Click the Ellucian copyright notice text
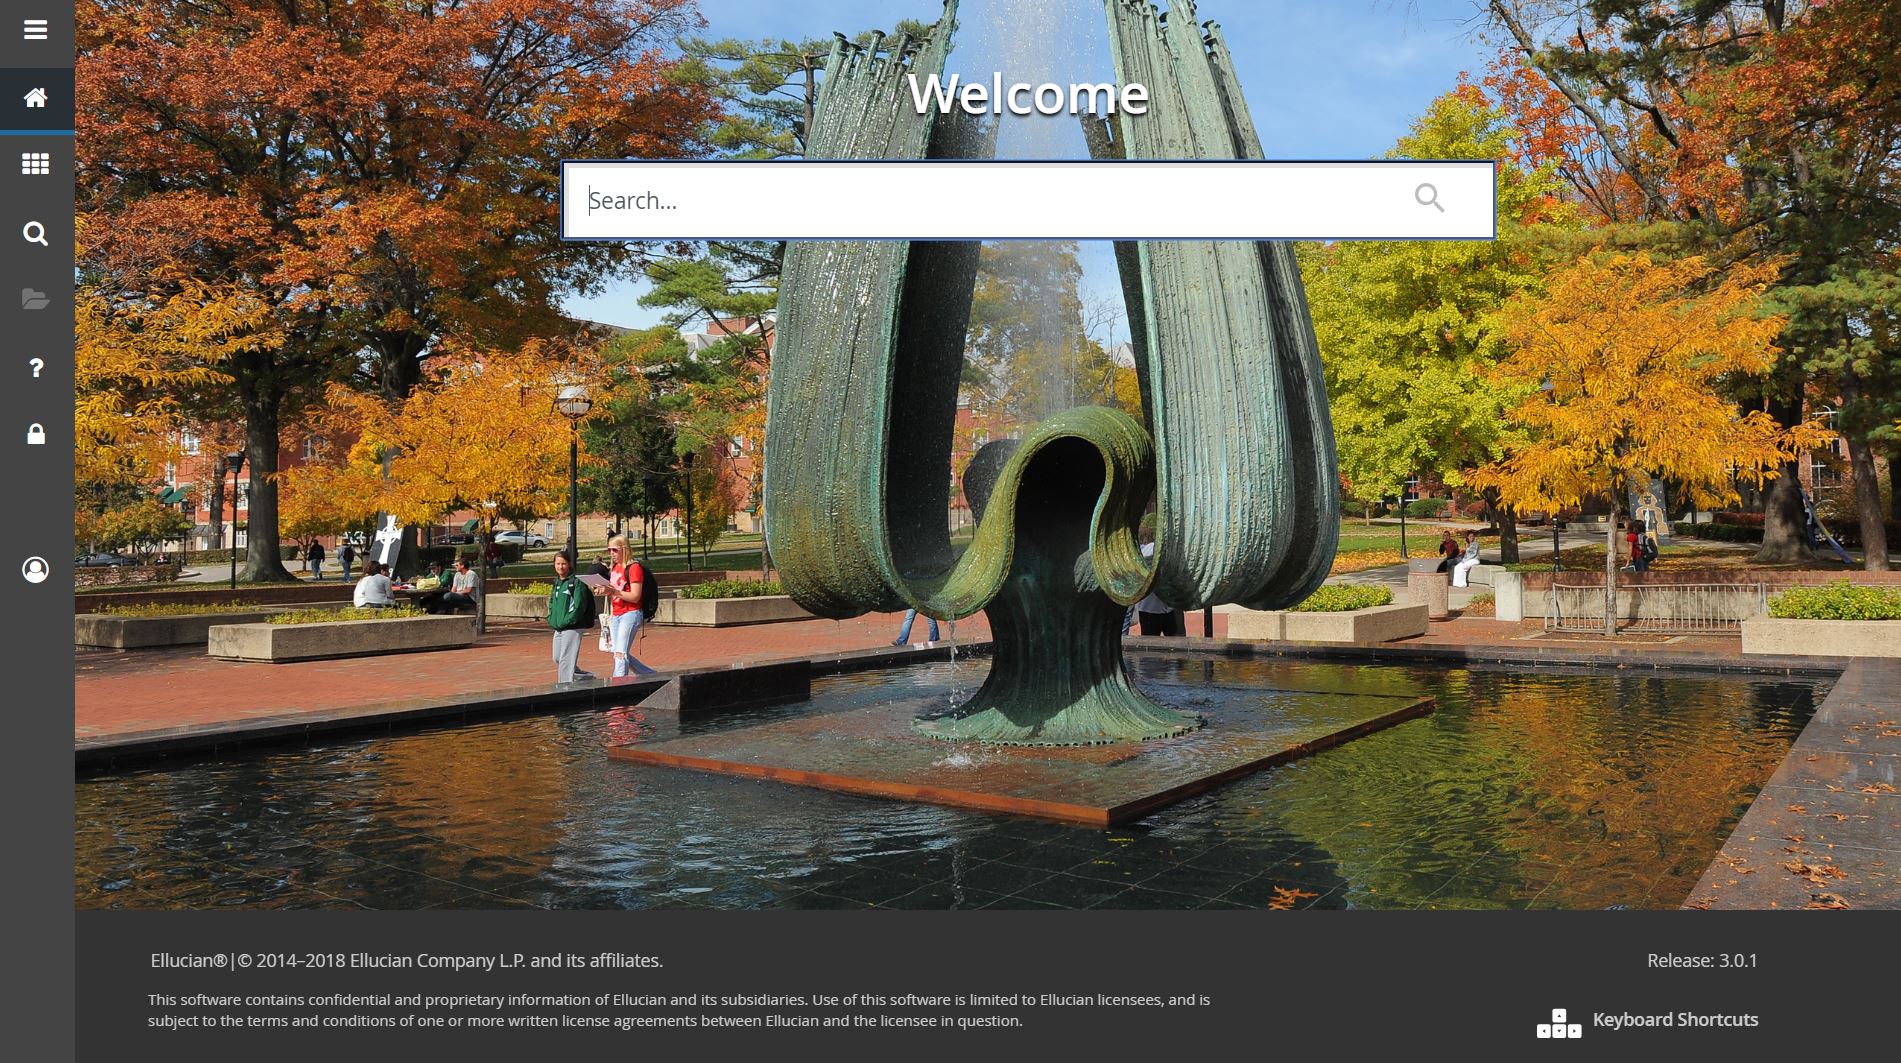The image size is (1901, 1063). coord(407,961)
